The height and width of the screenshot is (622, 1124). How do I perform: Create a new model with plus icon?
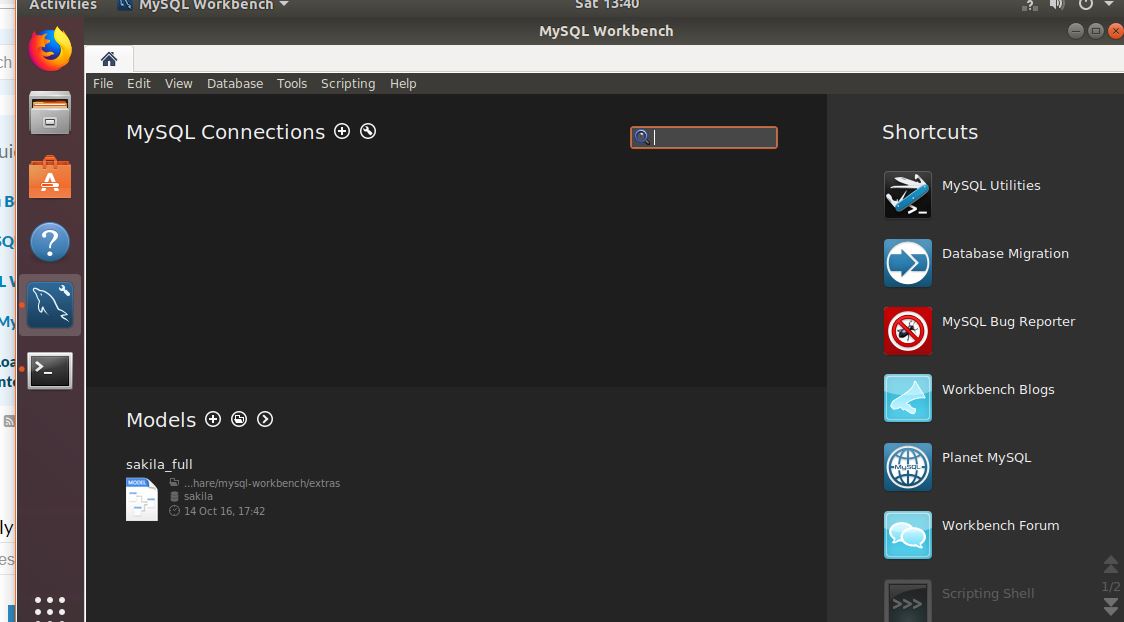pos(214,419)
